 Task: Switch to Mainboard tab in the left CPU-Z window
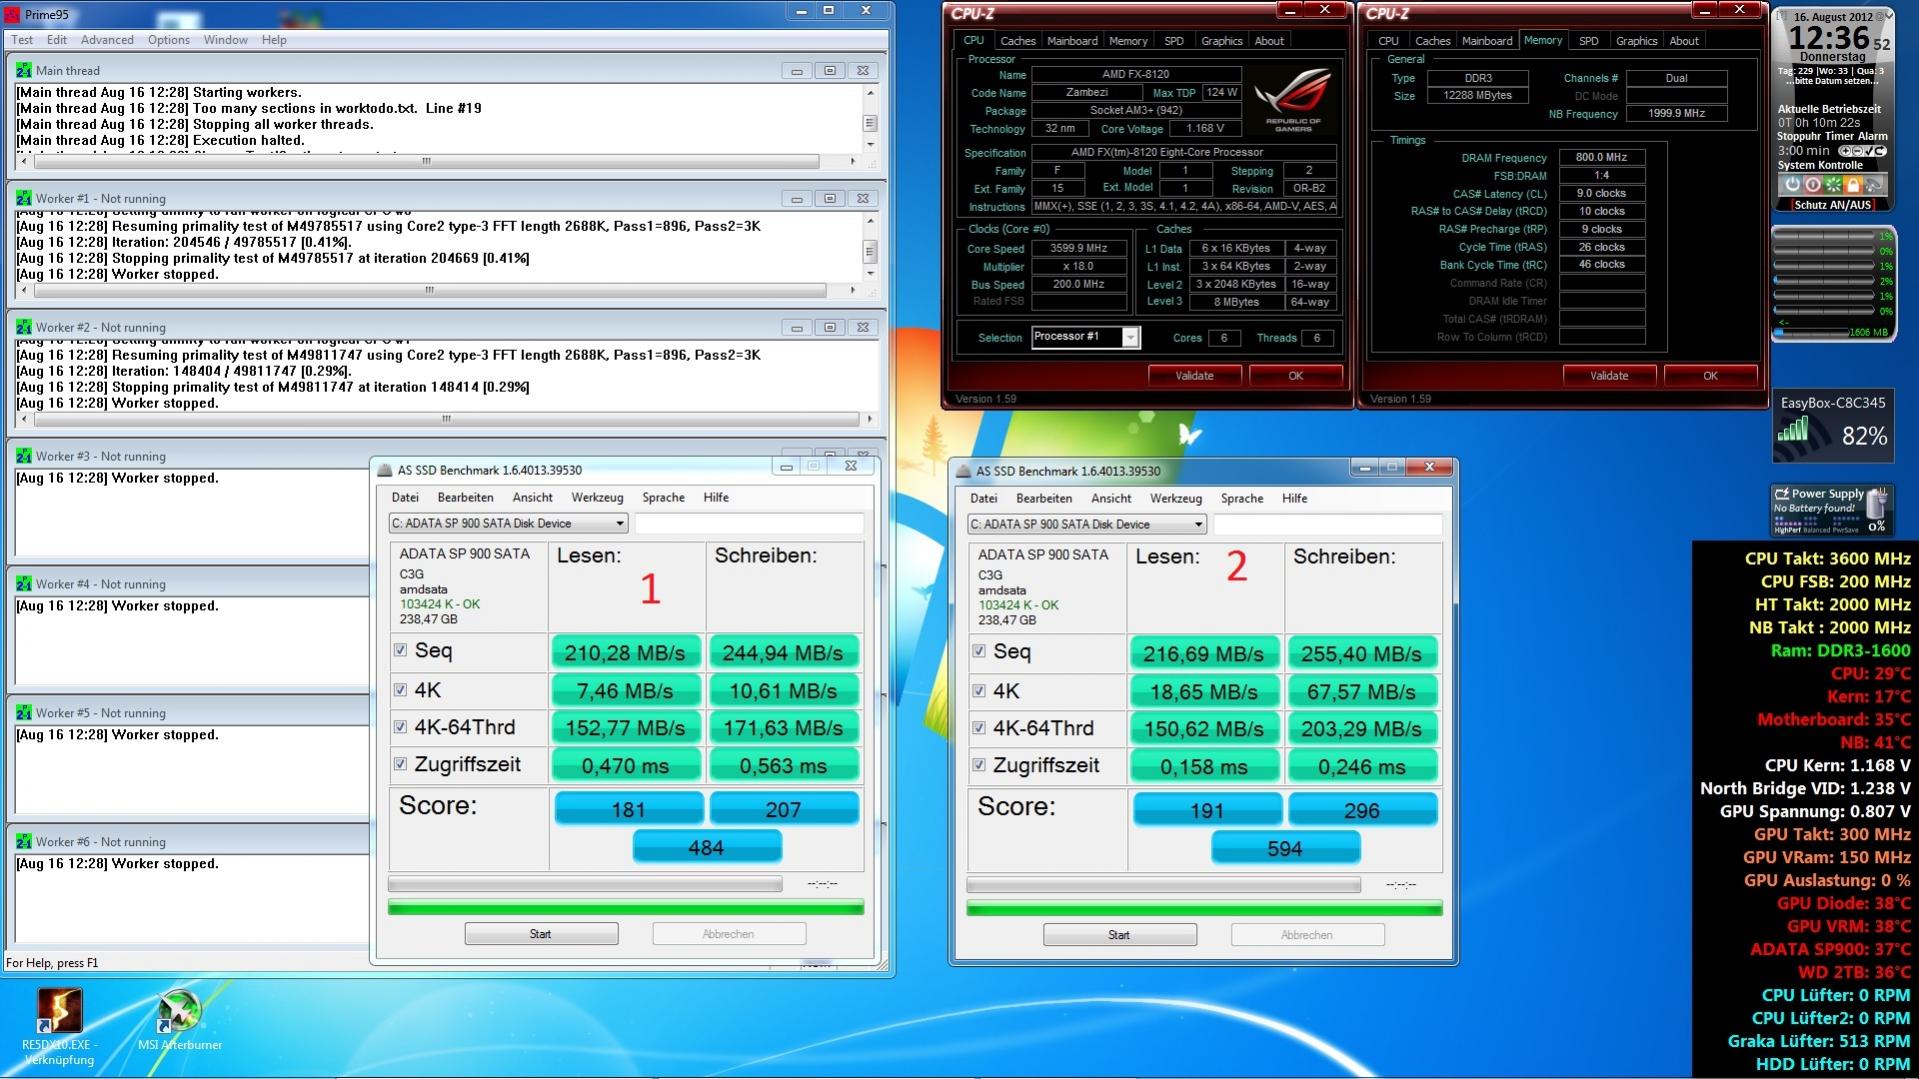click(1072, 41)
